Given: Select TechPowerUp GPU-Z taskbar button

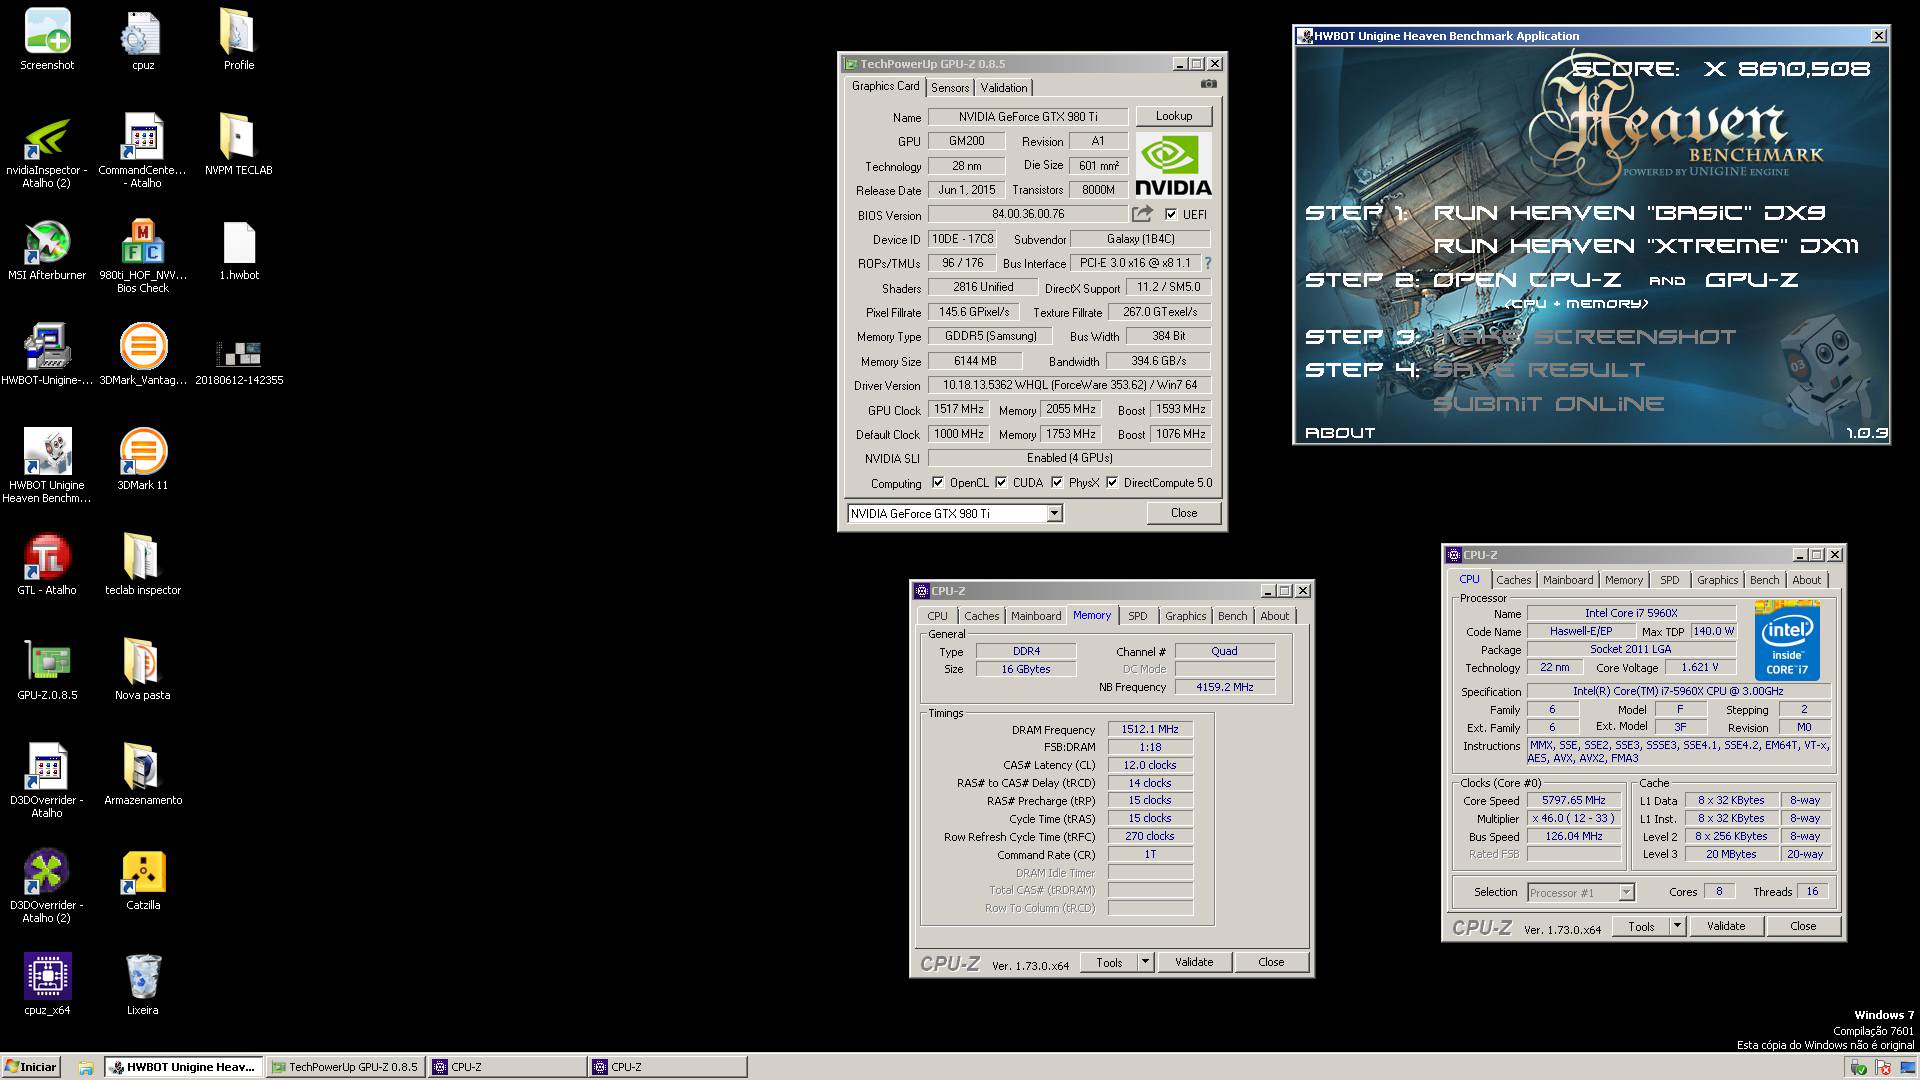Looking at the screenshot, I should (x=346, y=1067).
